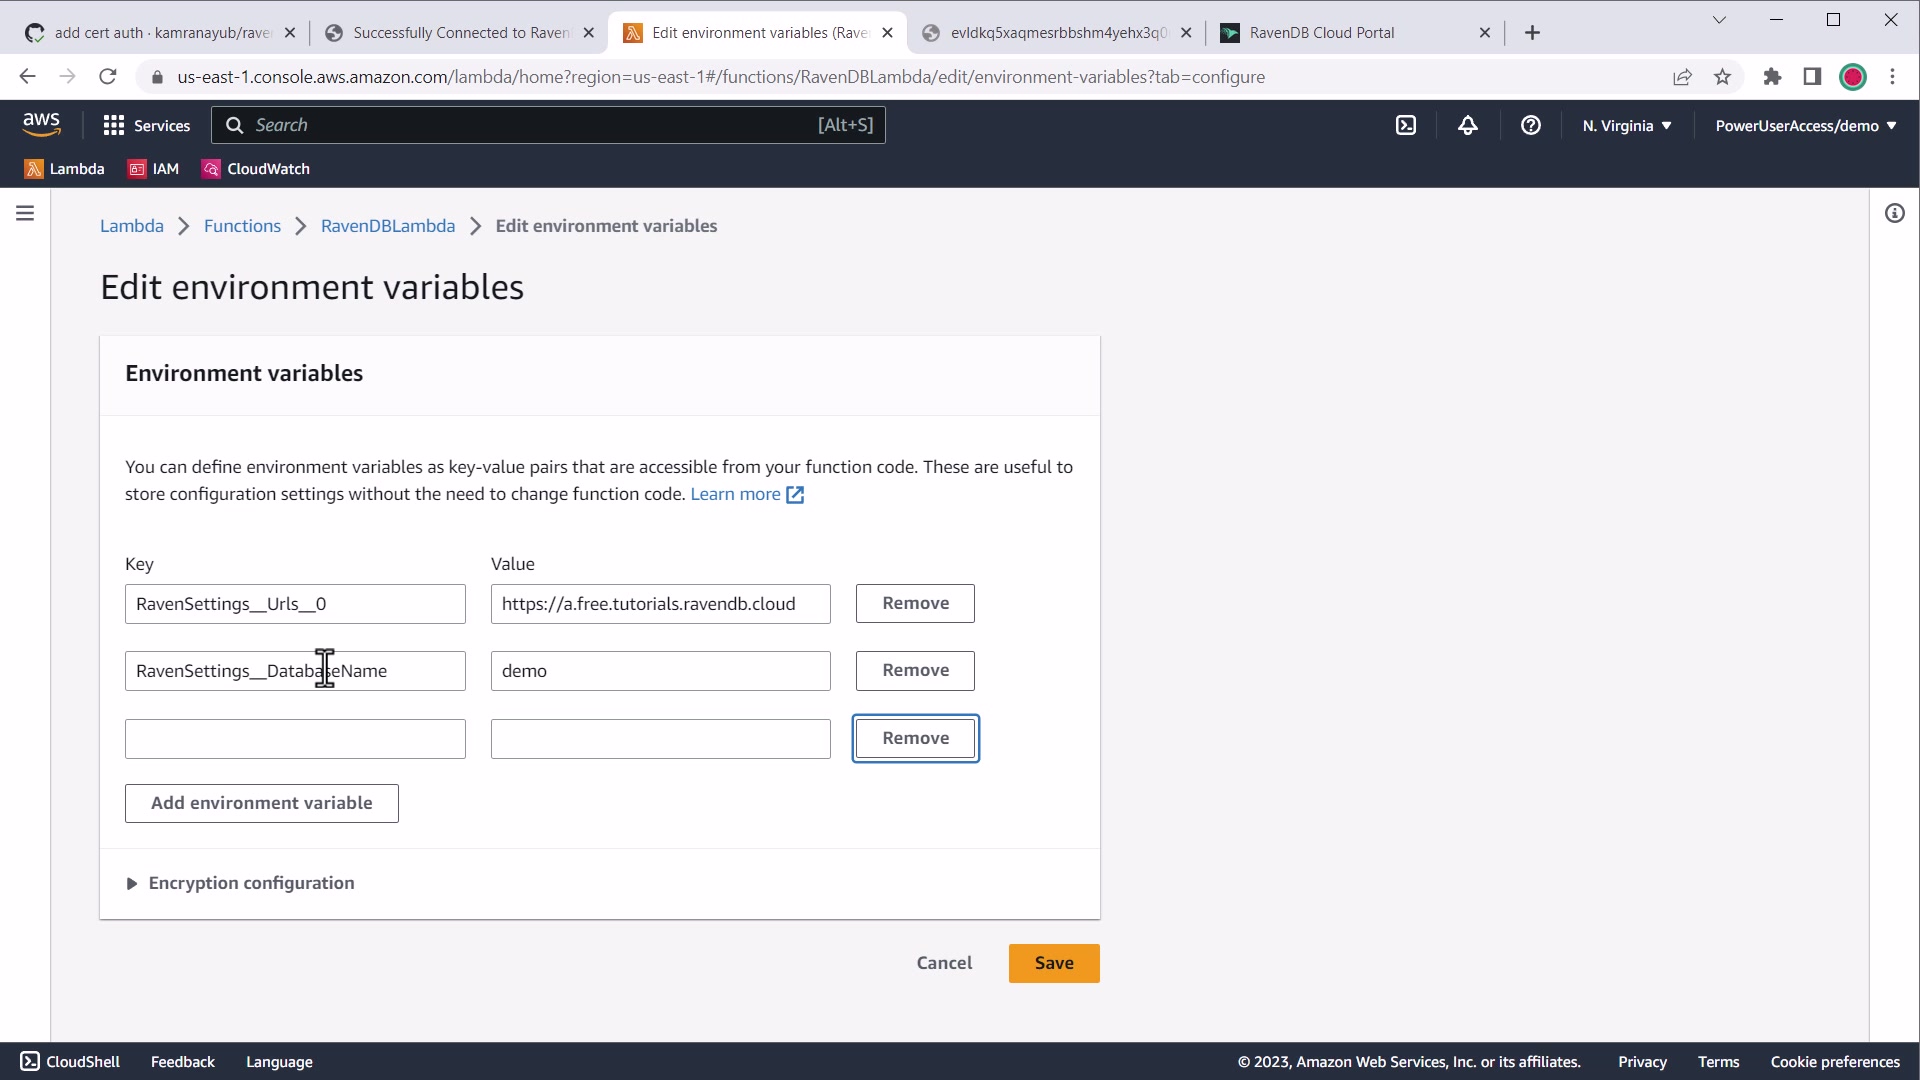1920x1080 pixels.
Task: Click the RavenSettings__Urls__0 key field
Action: (295, 604)
